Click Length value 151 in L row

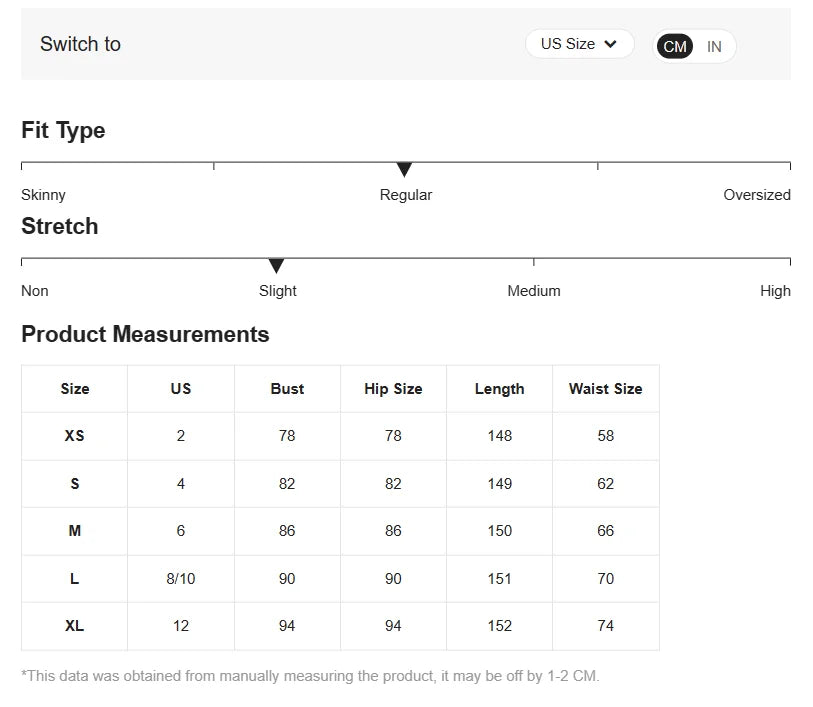[x=499, y=578]
